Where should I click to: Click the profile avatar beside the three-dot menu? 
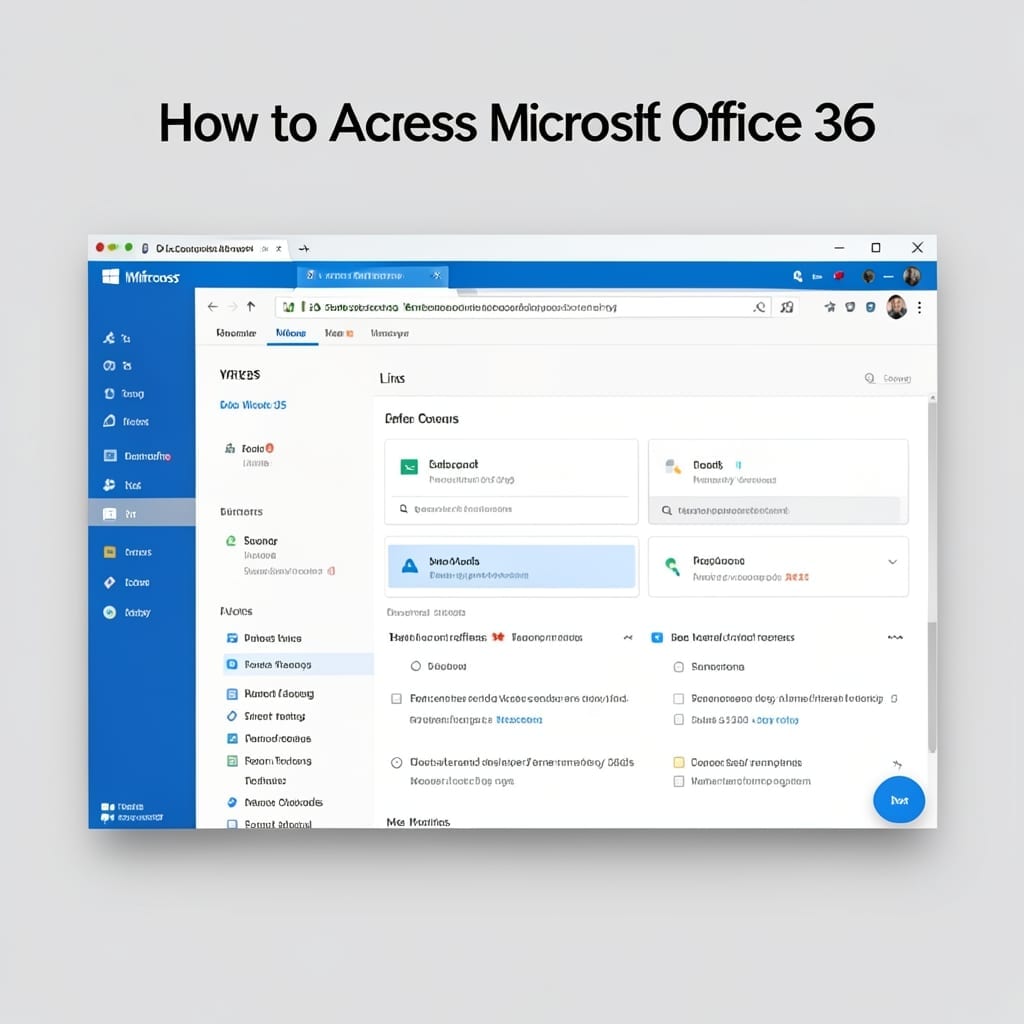pyautogui.click(x=897, y=306)
